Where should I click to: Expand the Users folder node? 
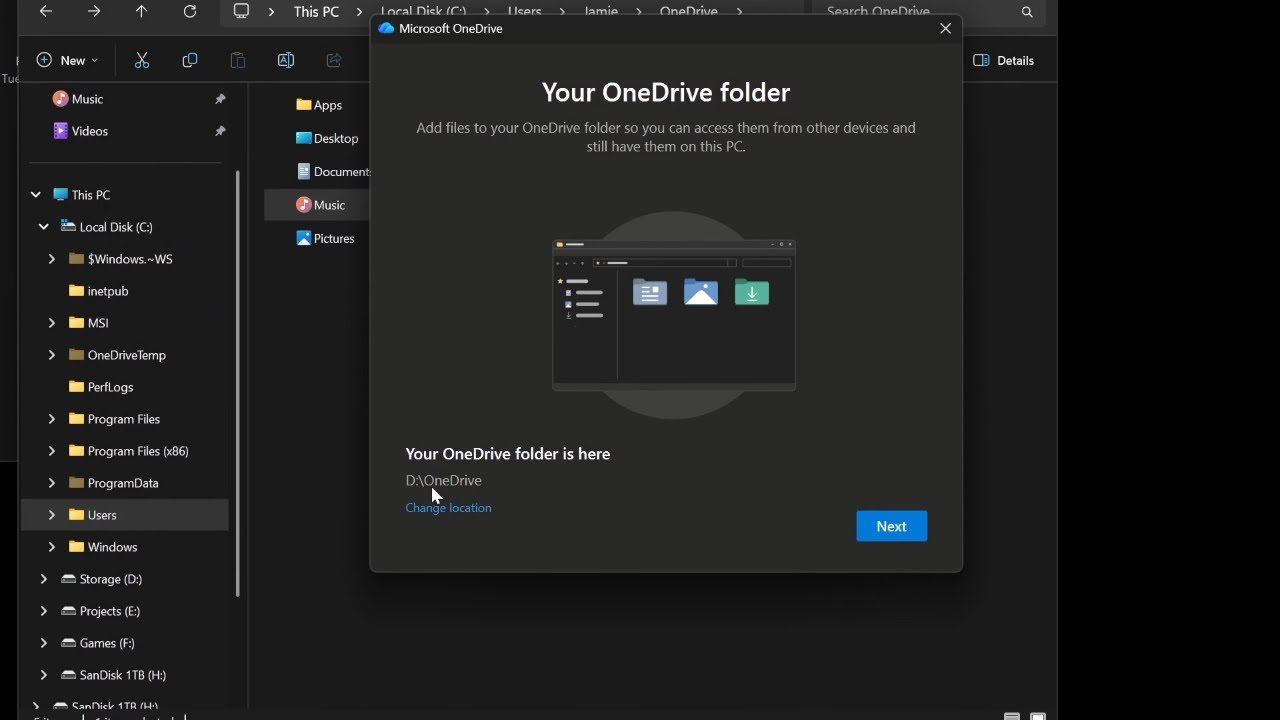pyautogui.click(x=52, y=515)
